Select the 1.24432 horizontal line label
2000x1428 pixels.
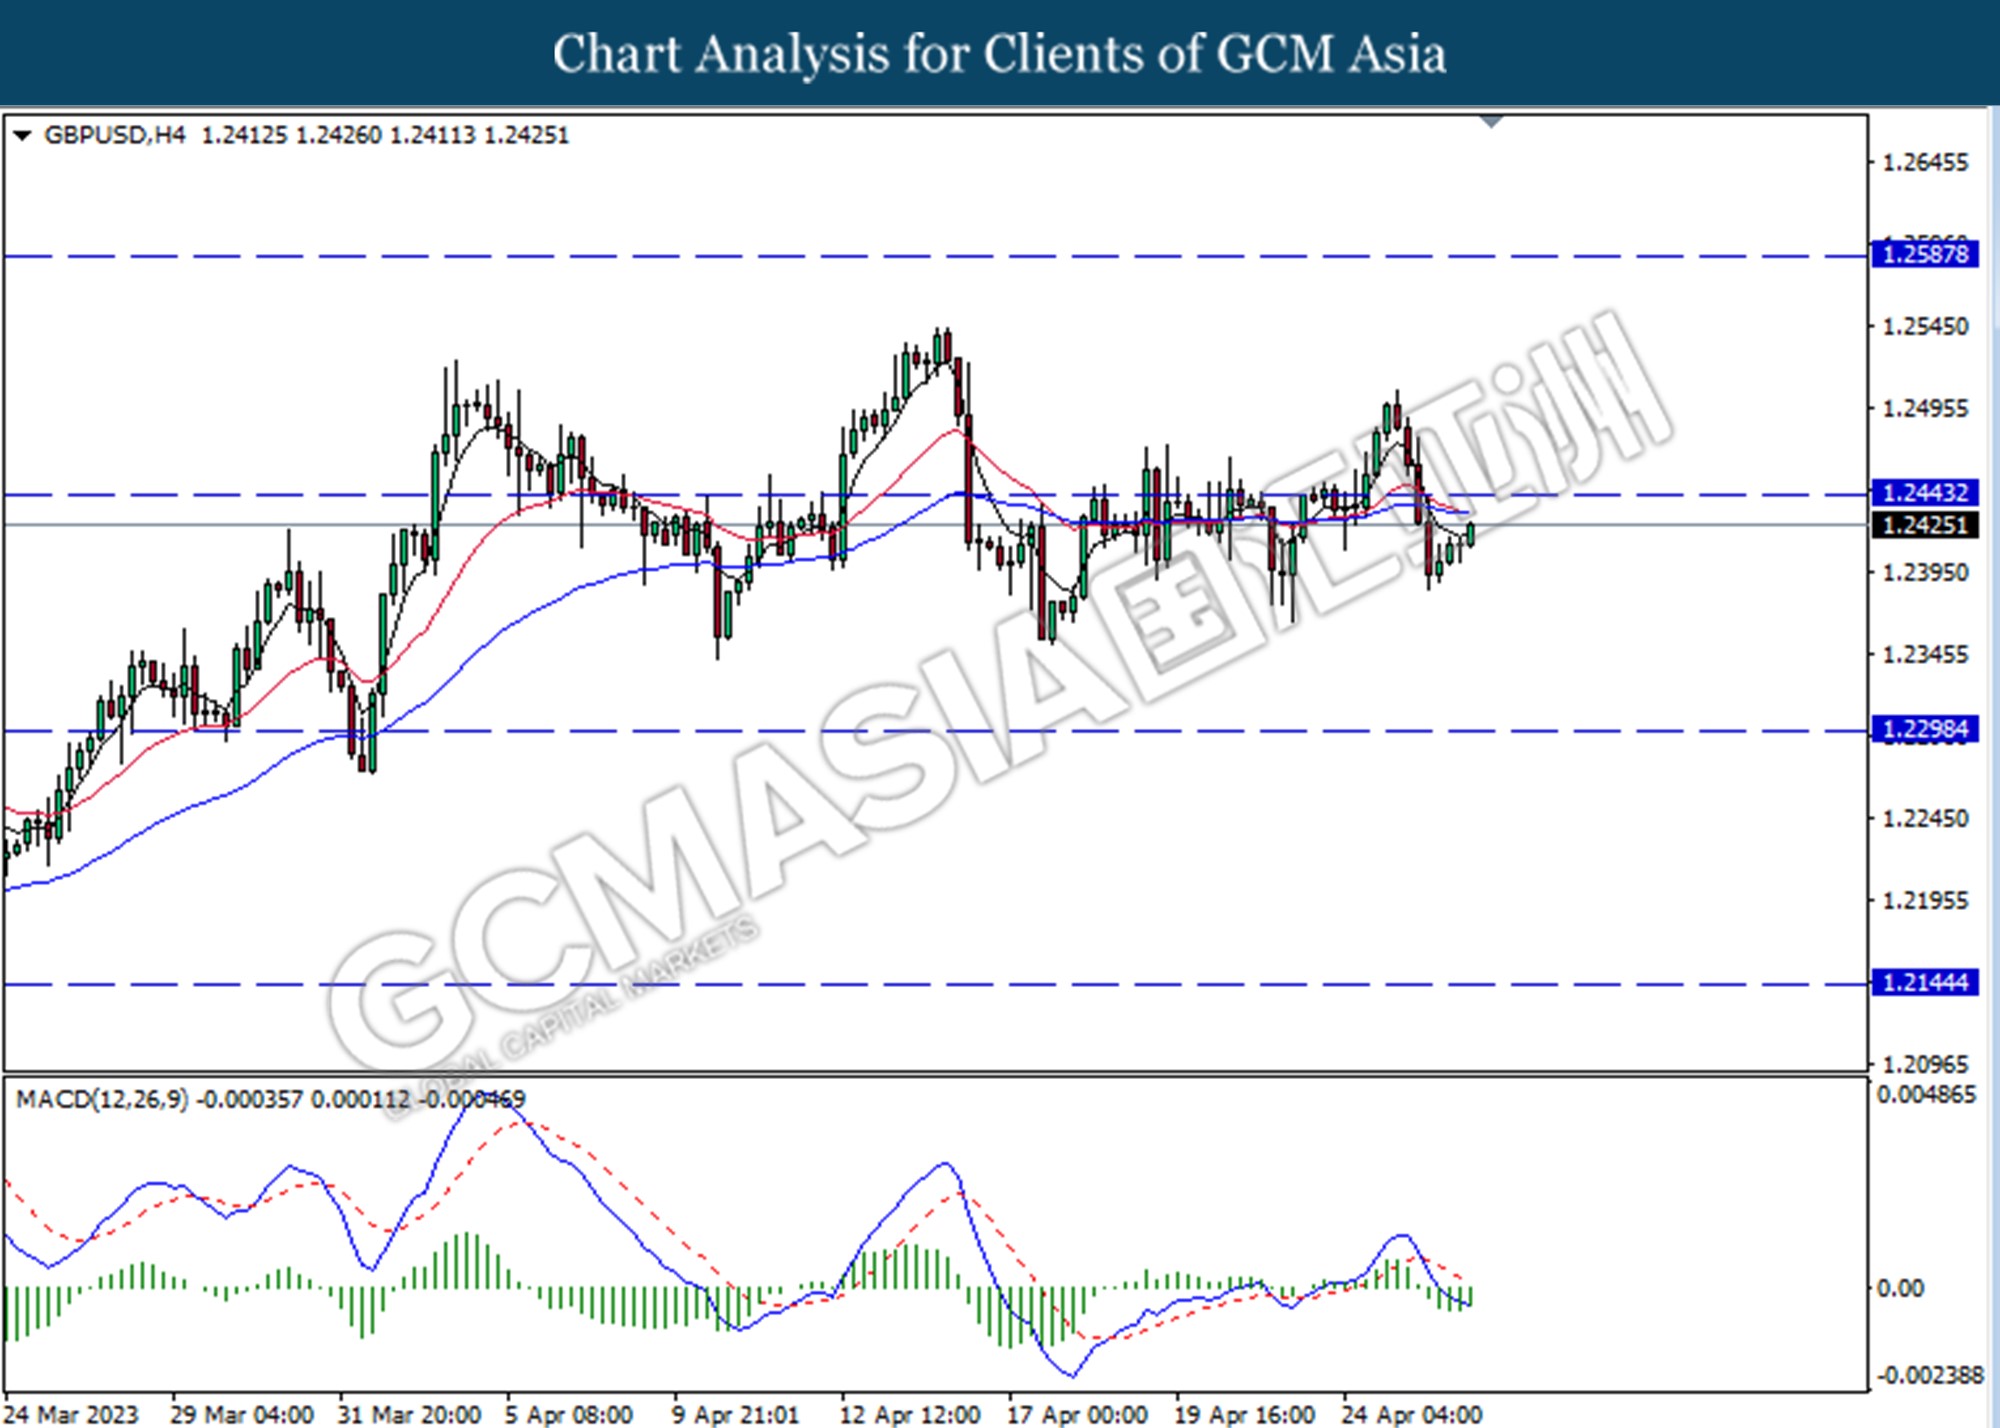click(x=1924, y=492)
